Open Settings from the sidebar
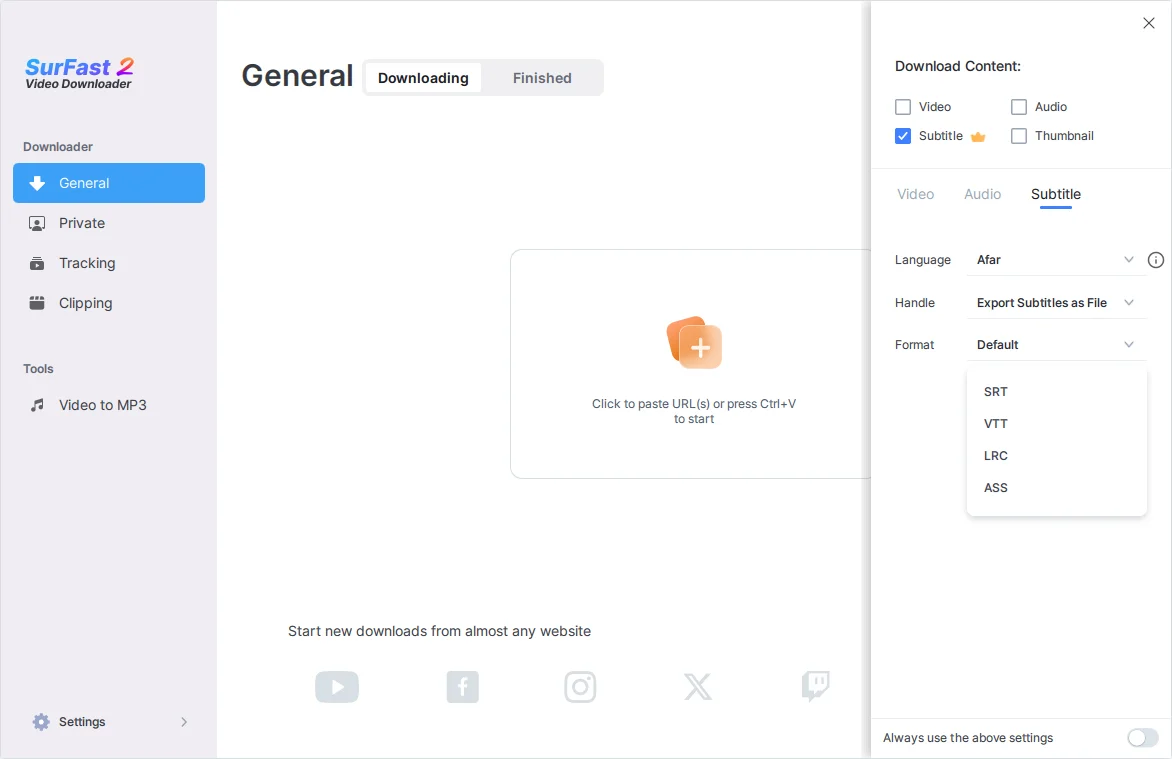This screenshot has height=759, width=1172. (109, 722)
